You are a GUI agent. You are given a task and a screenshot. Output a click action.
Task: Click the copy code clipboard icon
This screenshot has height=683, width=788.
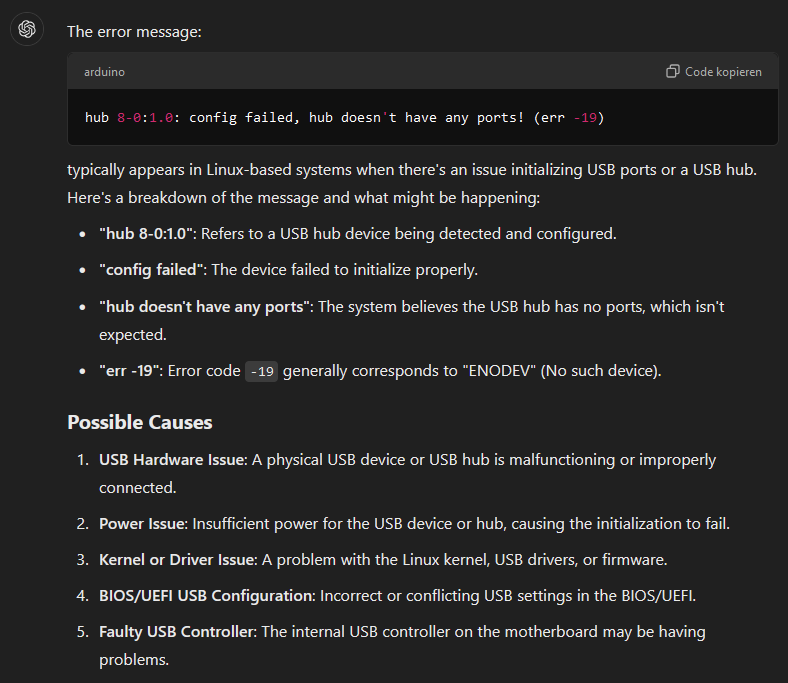click(673, 72)
